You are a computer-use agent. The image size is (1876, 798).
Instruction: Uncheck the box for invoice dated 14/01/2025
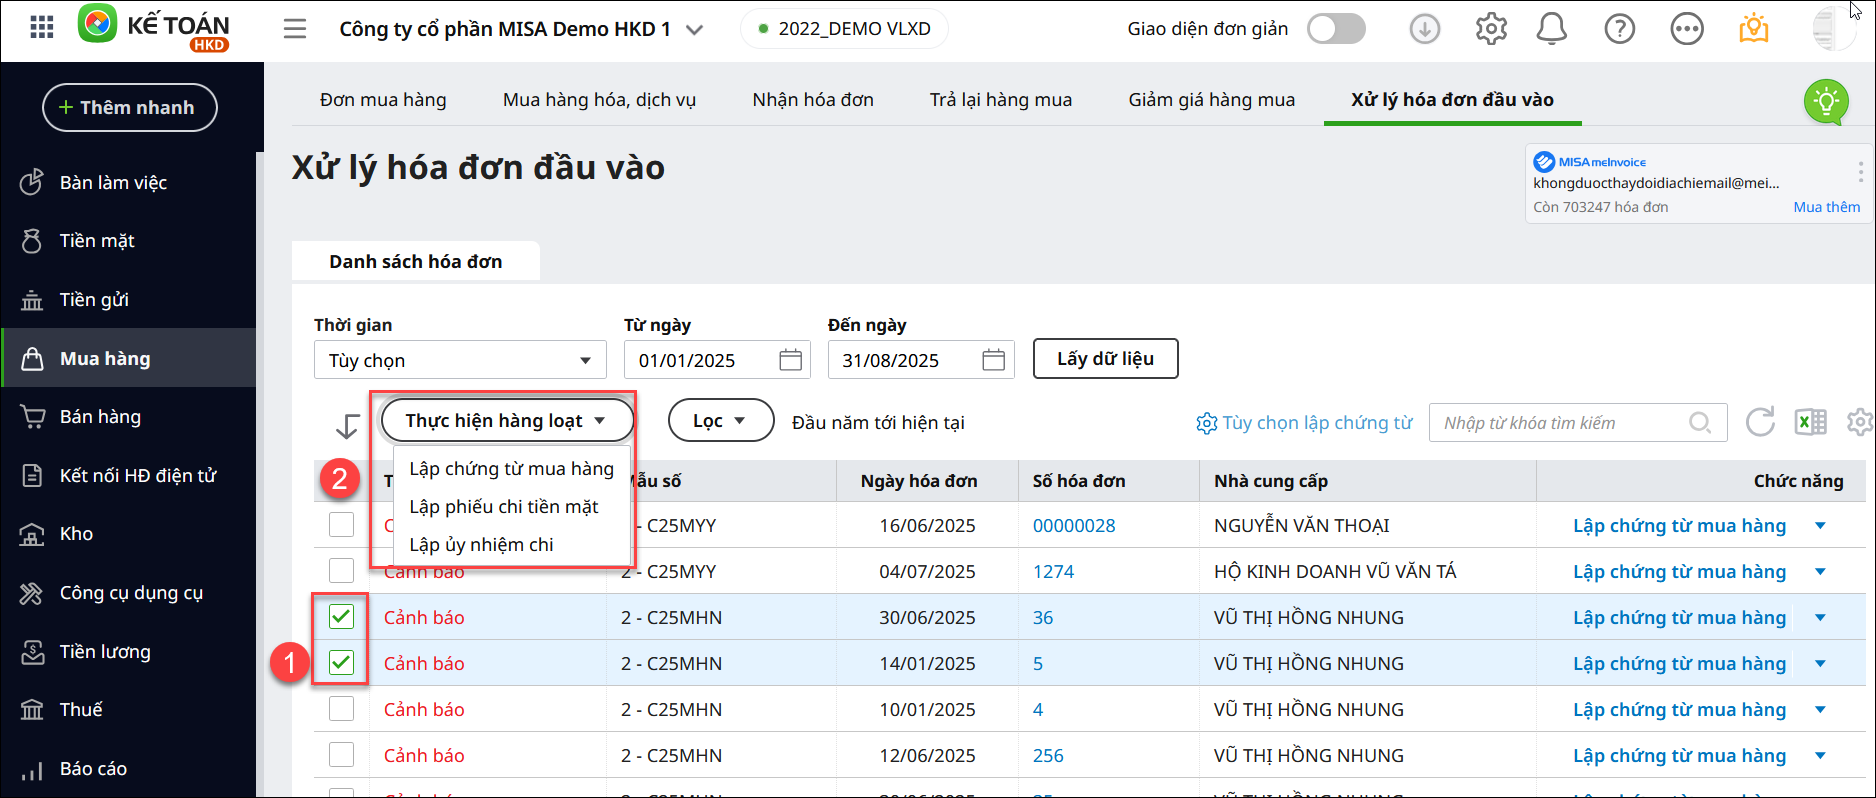[x=341, y=663]
